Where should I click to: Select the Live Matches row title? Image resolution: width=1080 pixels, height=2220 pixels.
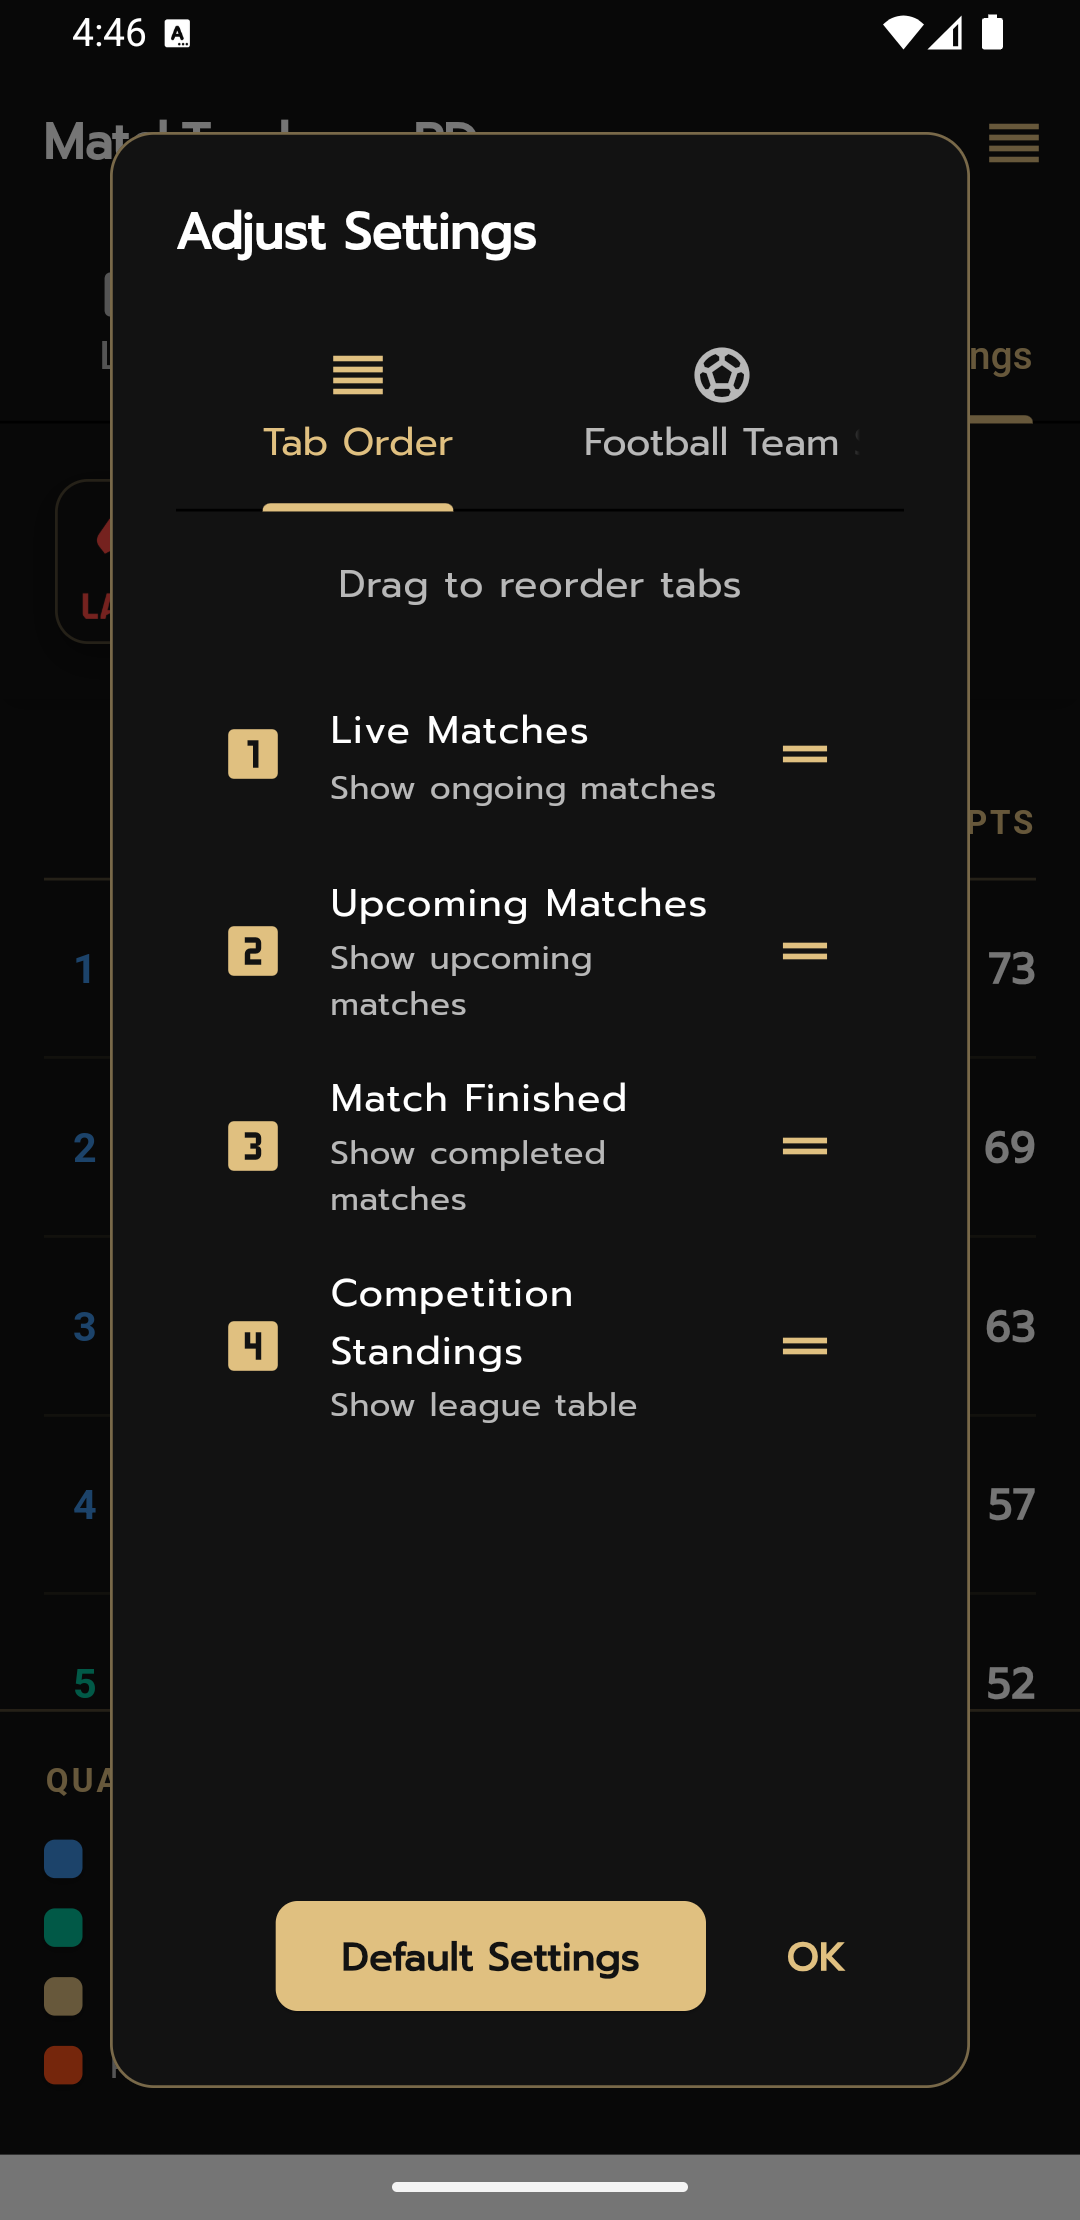pos(459,731)
